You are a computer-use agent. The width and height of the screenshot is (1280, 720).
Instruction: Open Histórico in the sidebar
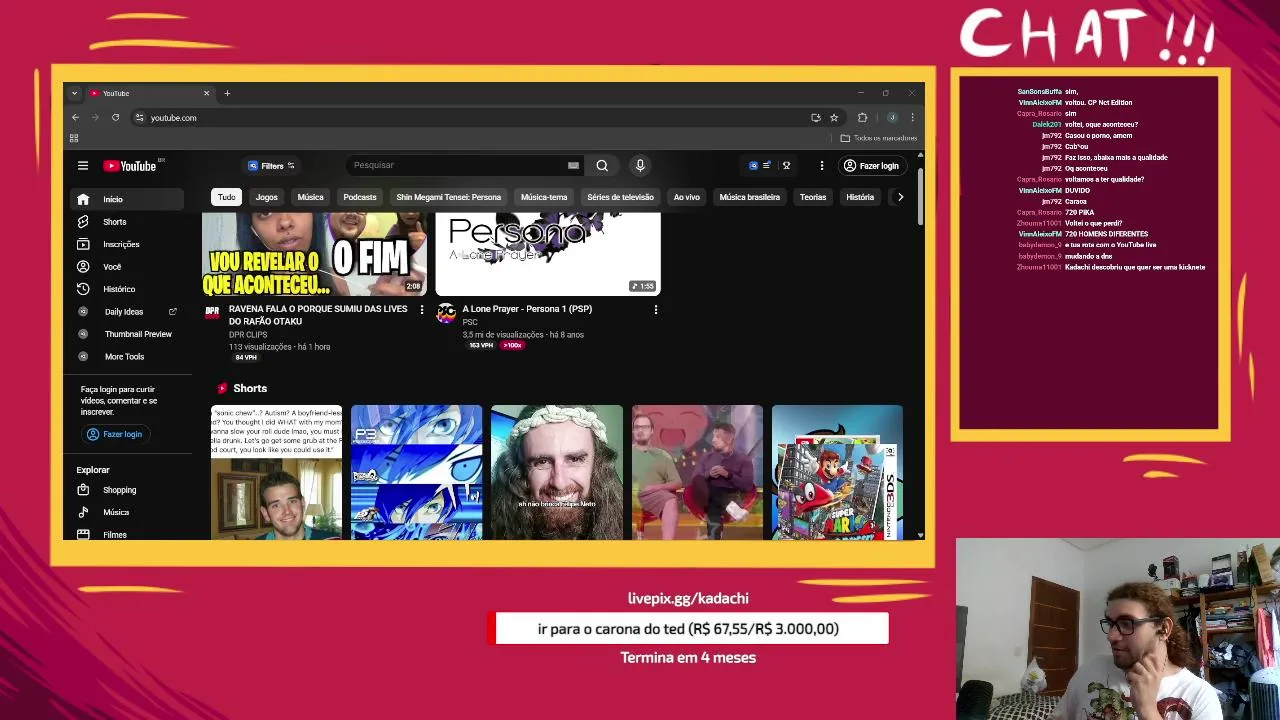pos(128,289)
